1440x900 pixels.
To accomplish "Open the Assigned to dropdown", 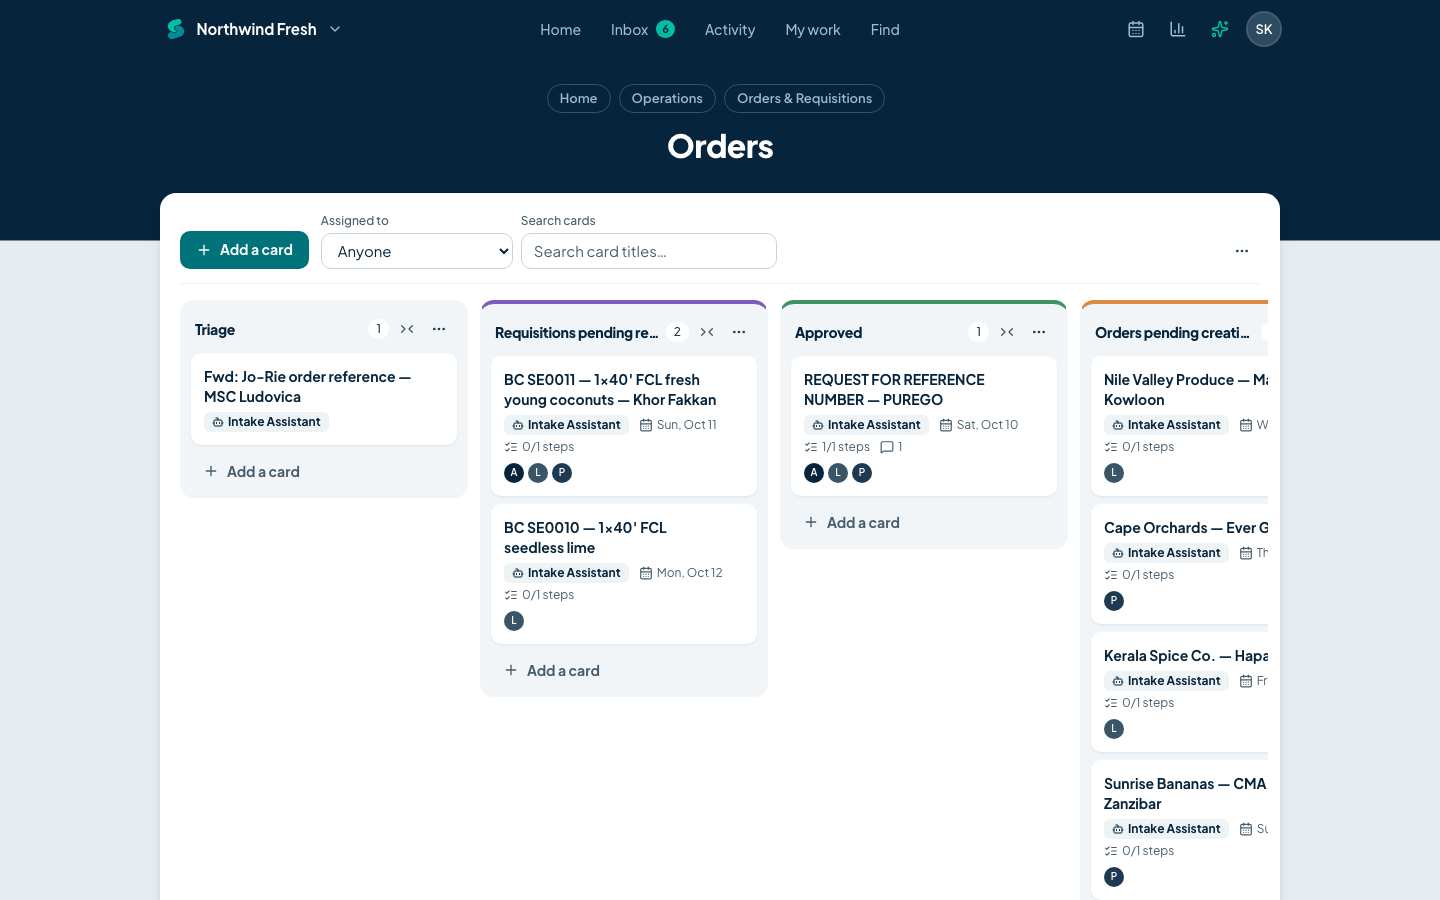I will pyautogui.click(x=417, y=251).
